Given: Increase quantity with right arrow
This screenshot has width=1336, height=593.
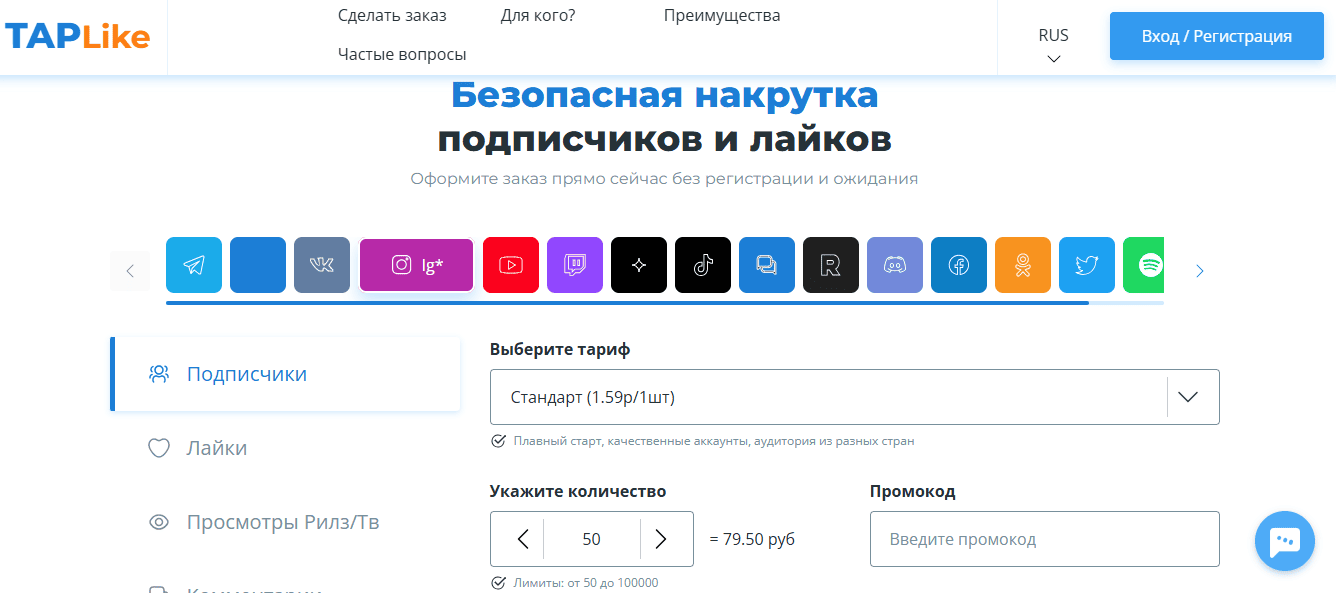Looking at the screenshot, I should click(660, 539).
